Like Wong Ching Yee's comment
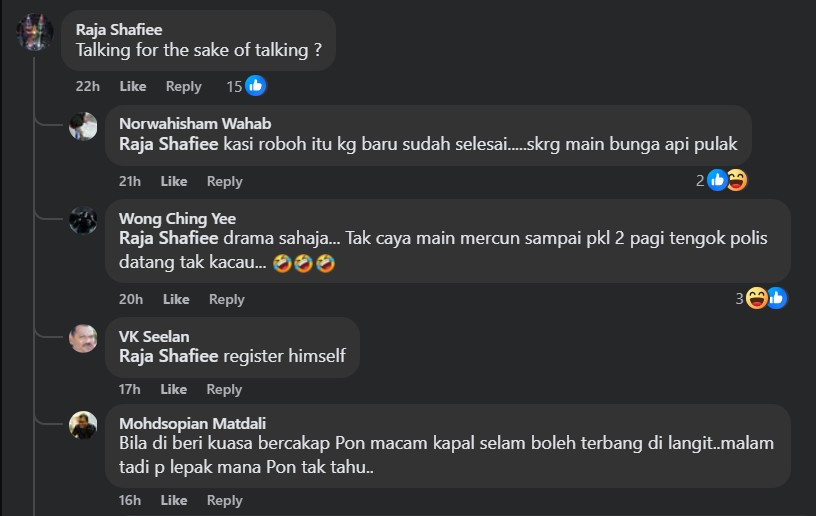 pyautogui.click(x=176, y=299)
